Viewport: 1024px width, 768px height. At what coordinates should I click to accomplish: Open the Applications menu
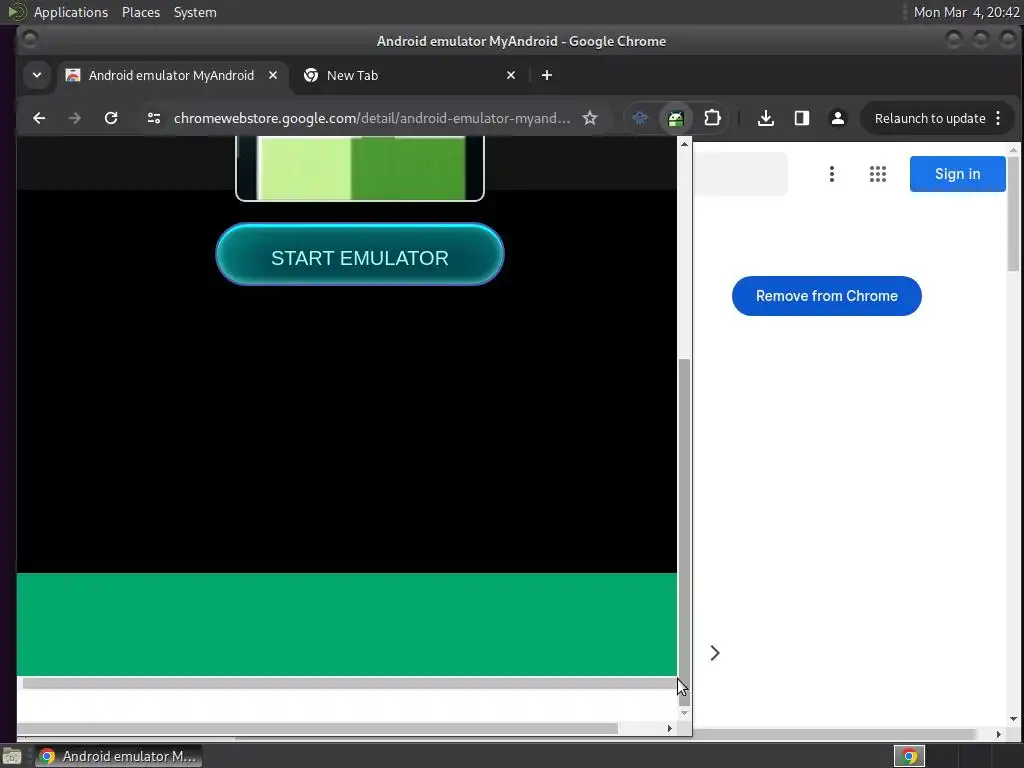click(71, 12)
